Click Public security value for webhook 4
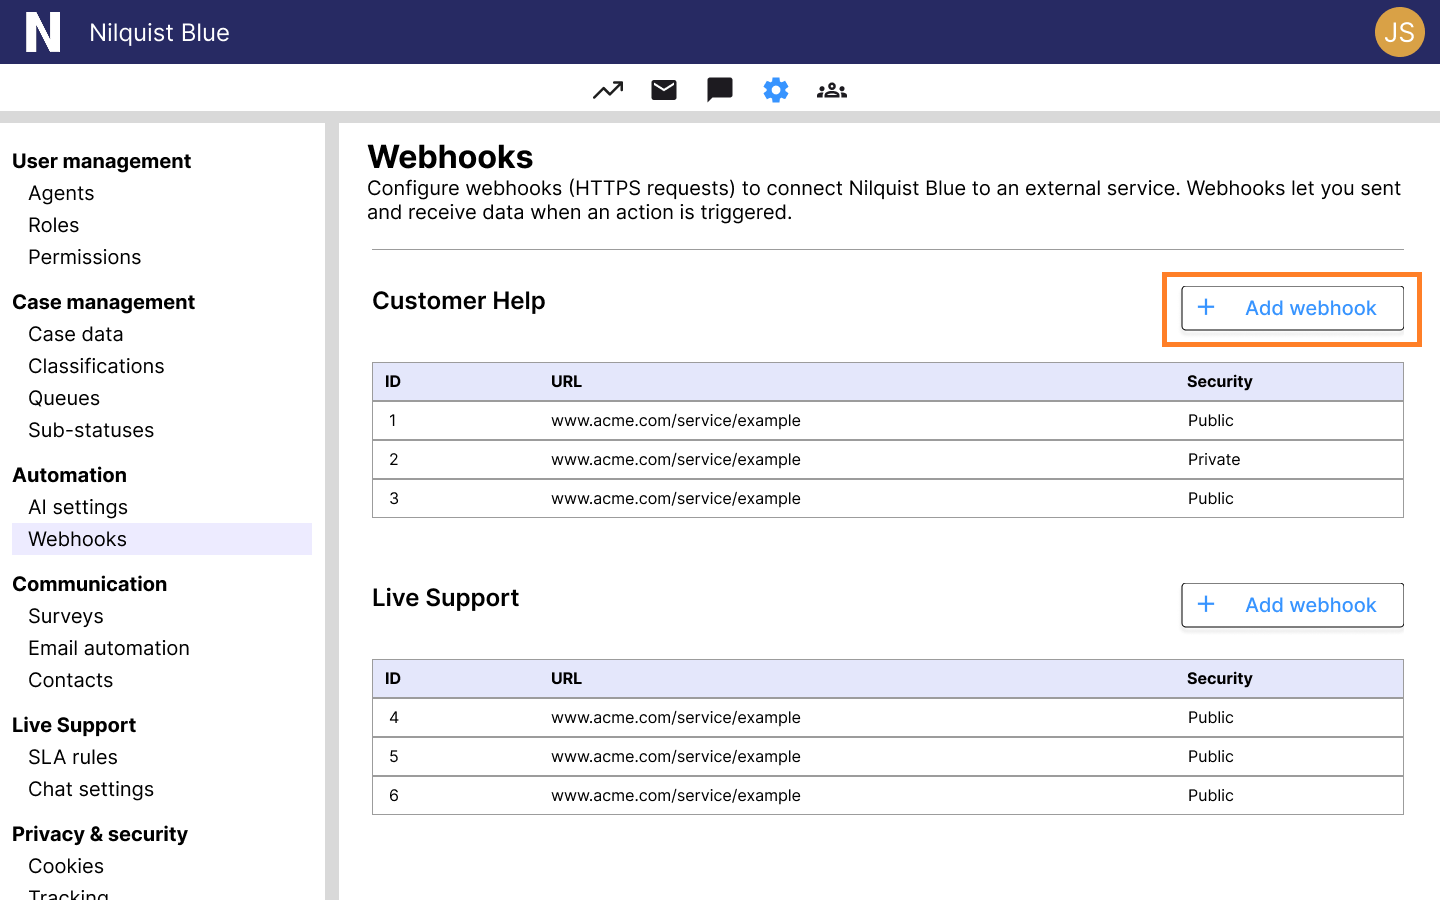 coord(1210,717)
